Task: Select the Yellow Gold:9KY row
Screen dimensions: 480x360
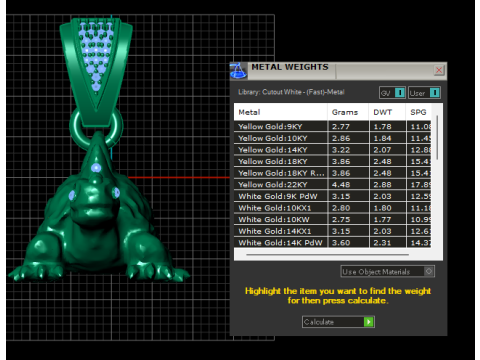Action: tap(332, 127)
